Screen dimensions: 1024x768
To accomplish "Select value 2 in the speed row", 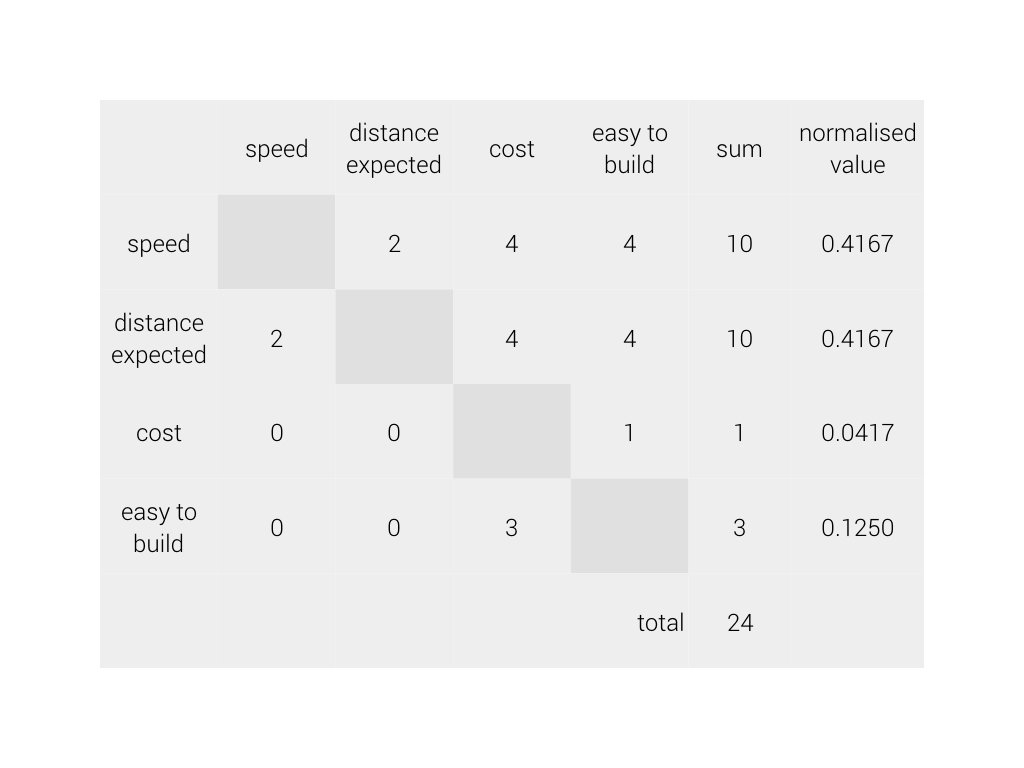I will click(x=394, y=242).
